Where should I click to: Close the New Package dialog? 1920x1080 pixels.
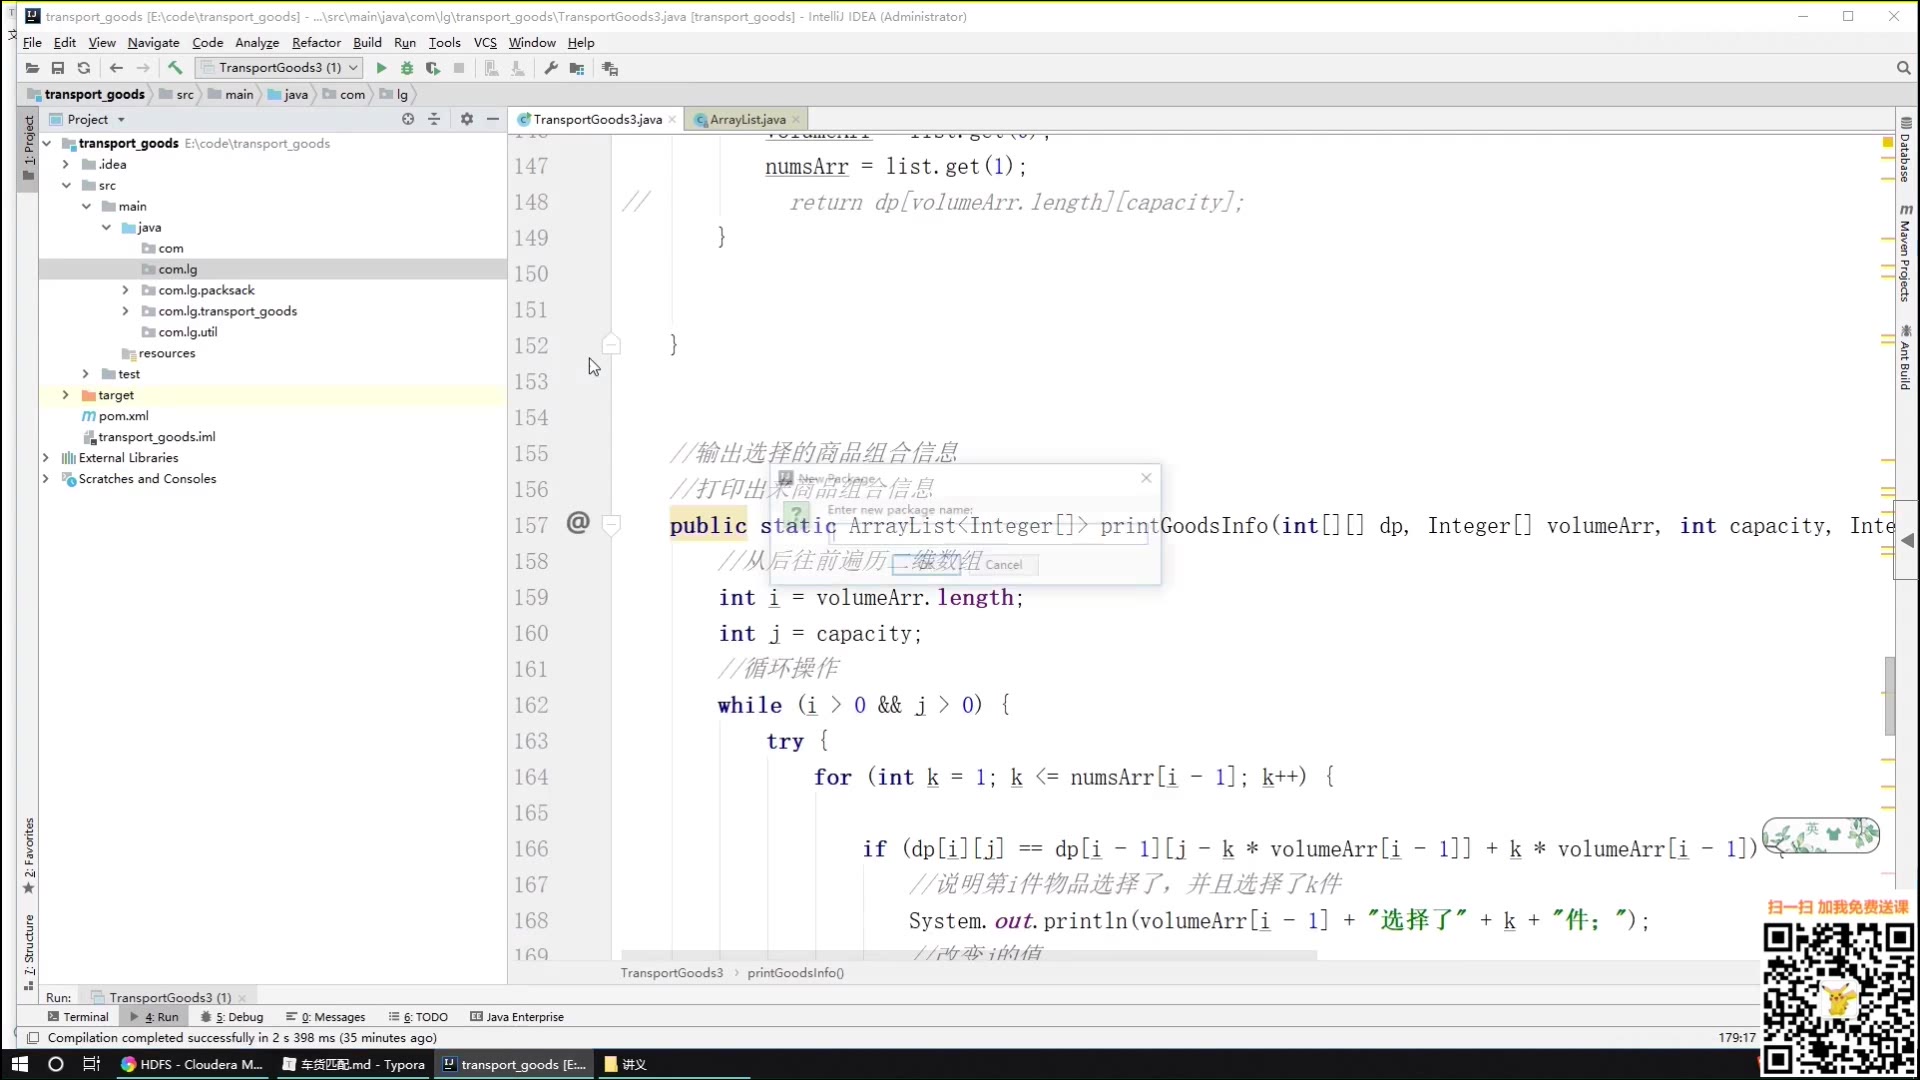click(x=1146, y=478)
